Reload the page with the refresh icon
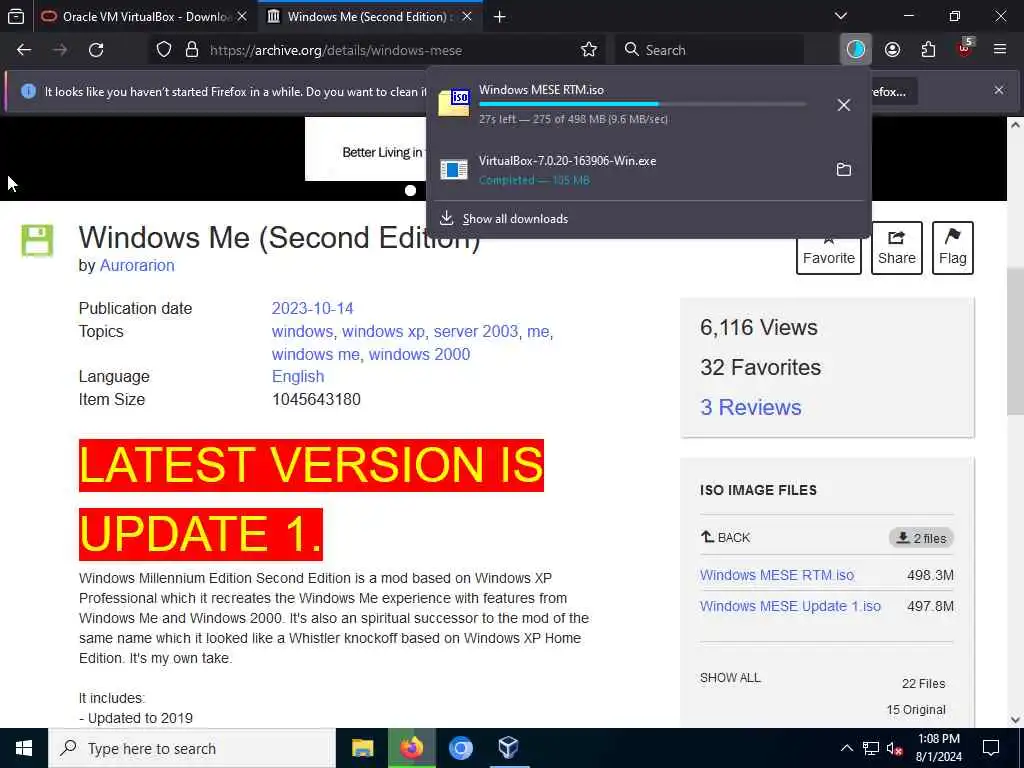1024x768 pixels. coord(96,50)
